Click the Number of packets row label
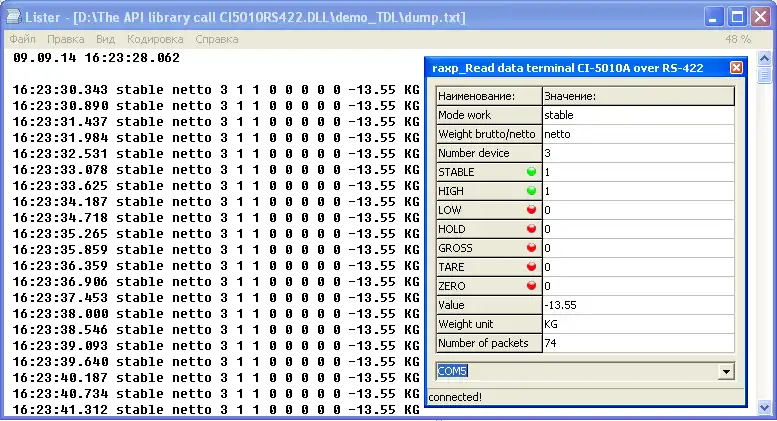Image resolution: width=777 pixels, height=421 pixels. coord(489,343)
